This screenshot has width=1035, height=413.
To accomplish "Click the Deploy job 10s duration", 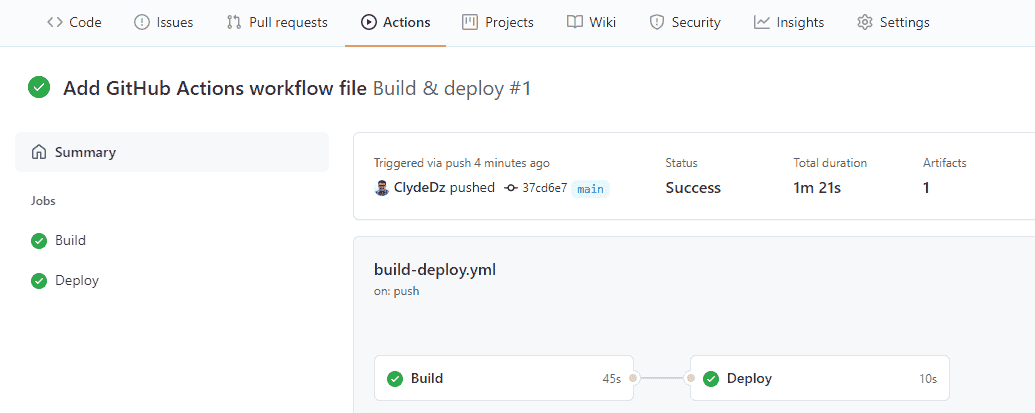I will (927, 379).
